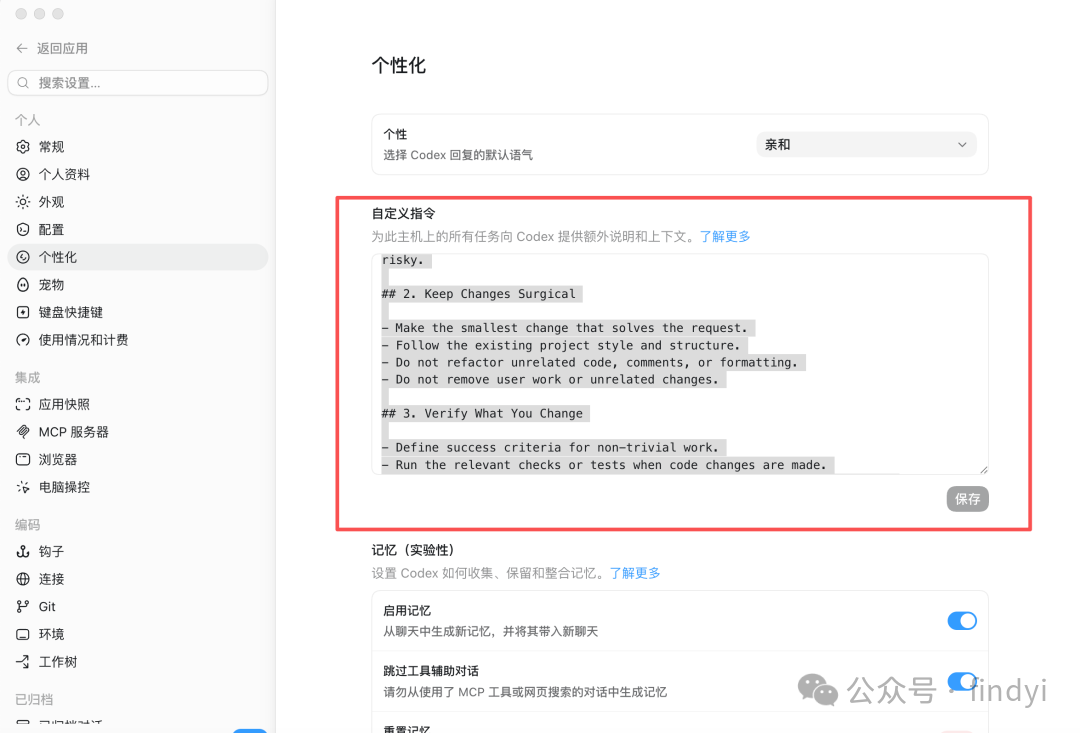1080x733 pixels.
Task: Toggle 跳过工具辅助对话 switch
Action: 962,681
